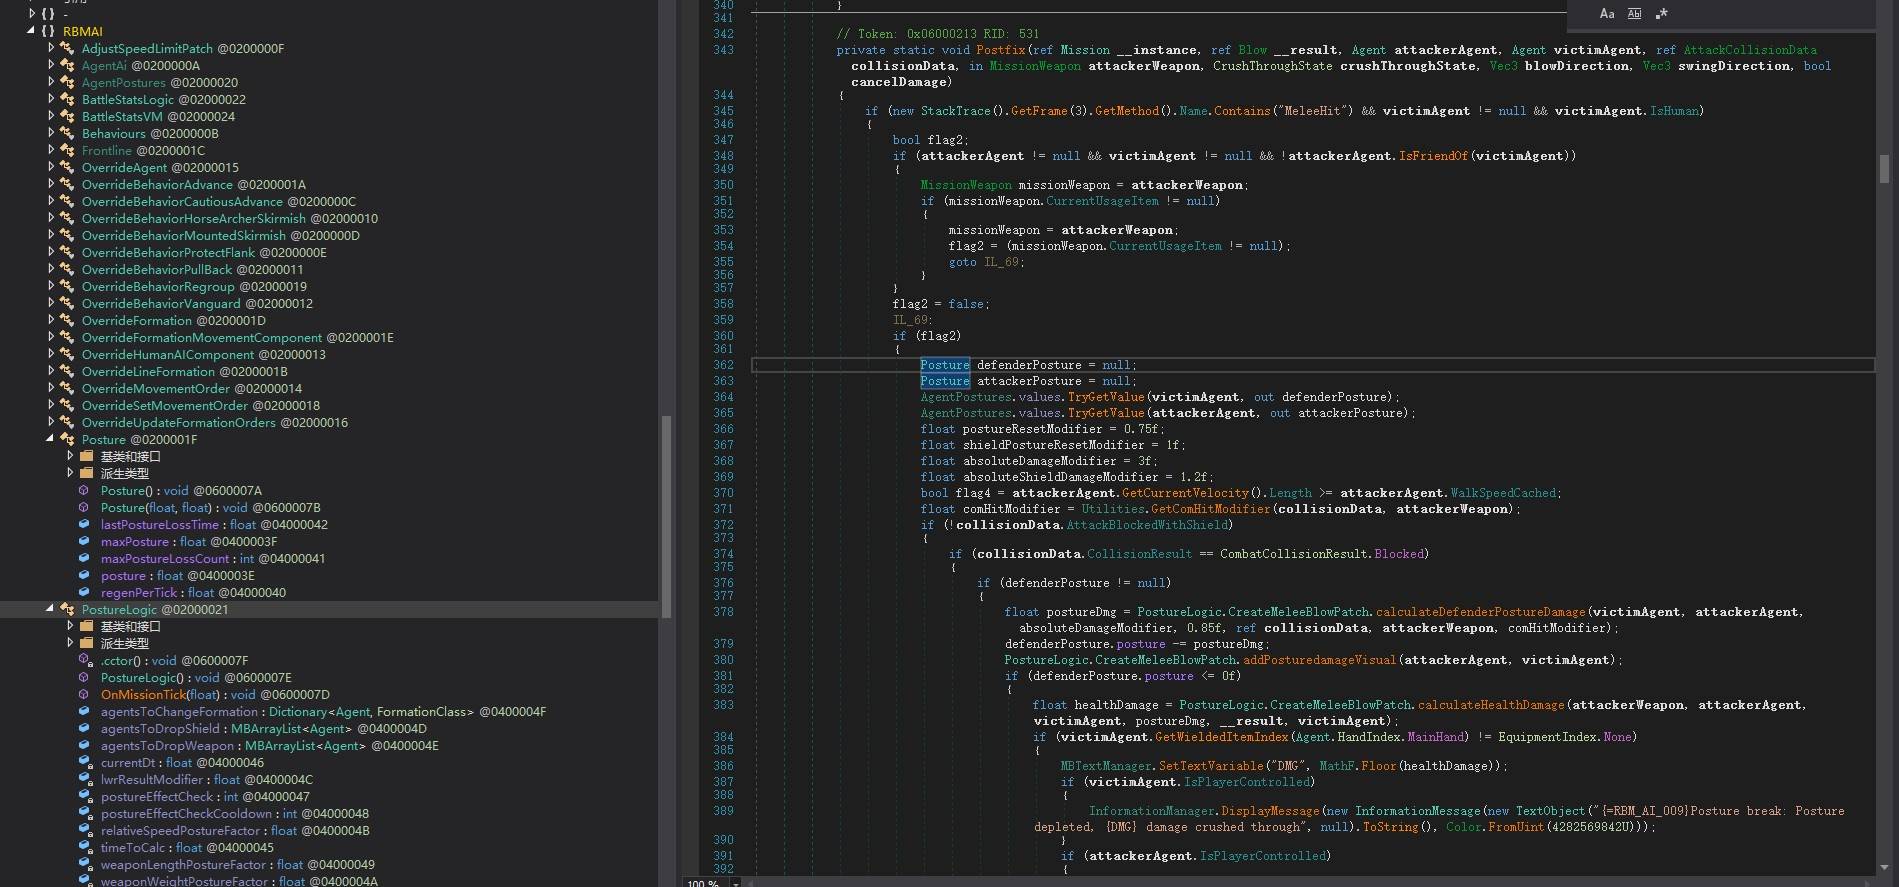Viewport: 1899px width, 887px height.
Task: Click the BattleStatsVM class icon
Action: 67,116
